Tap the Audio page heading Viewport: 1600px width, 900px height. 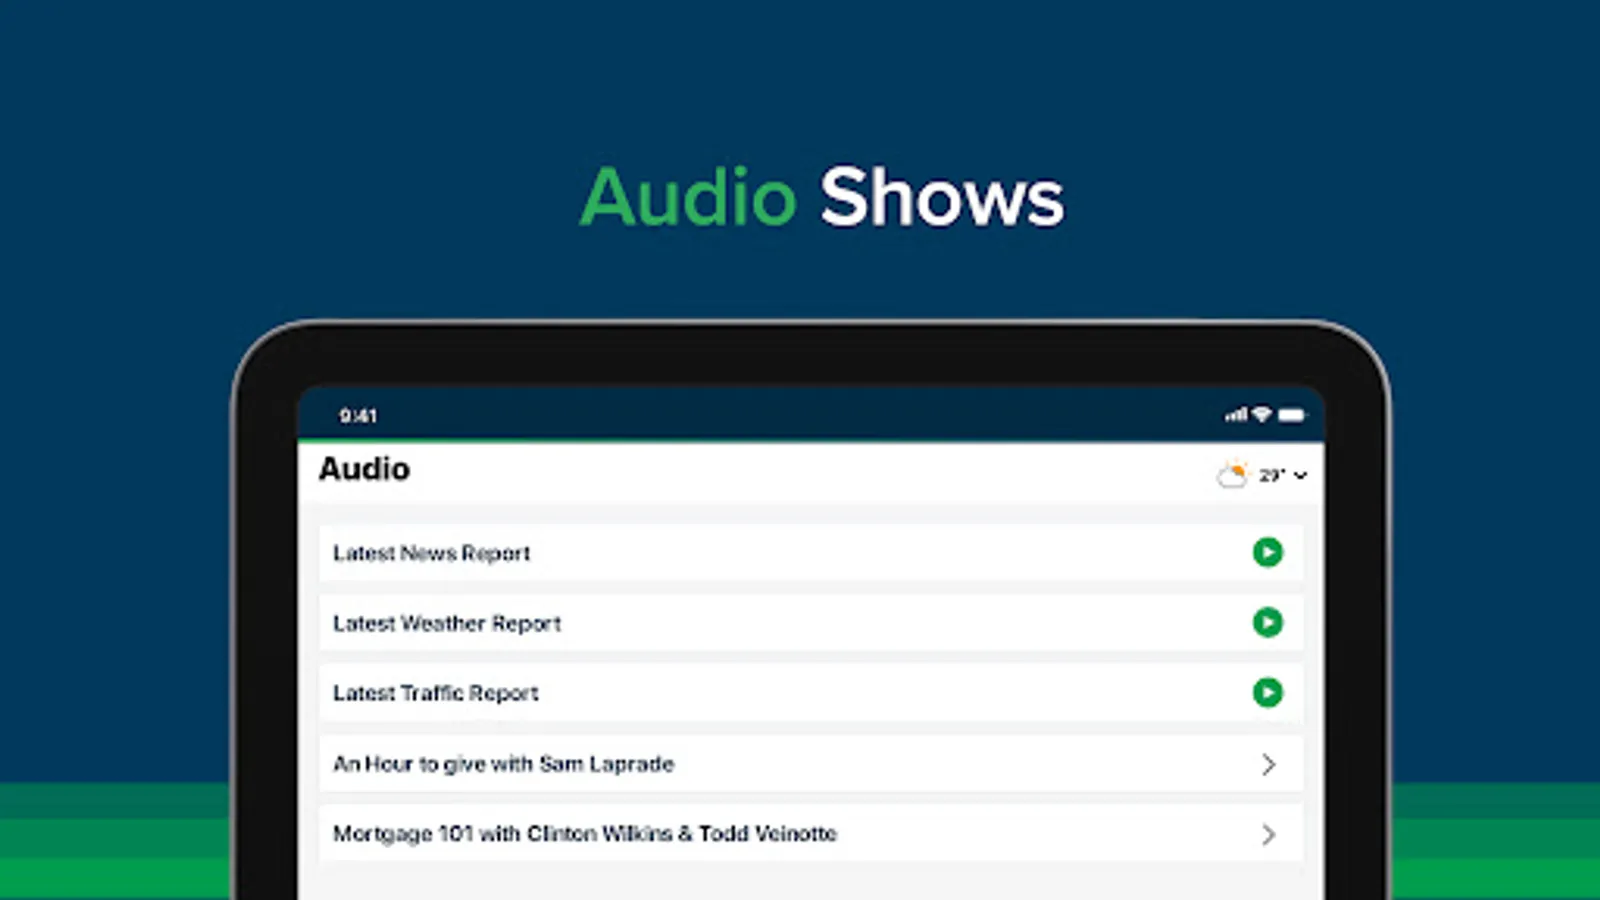(364, 469)
